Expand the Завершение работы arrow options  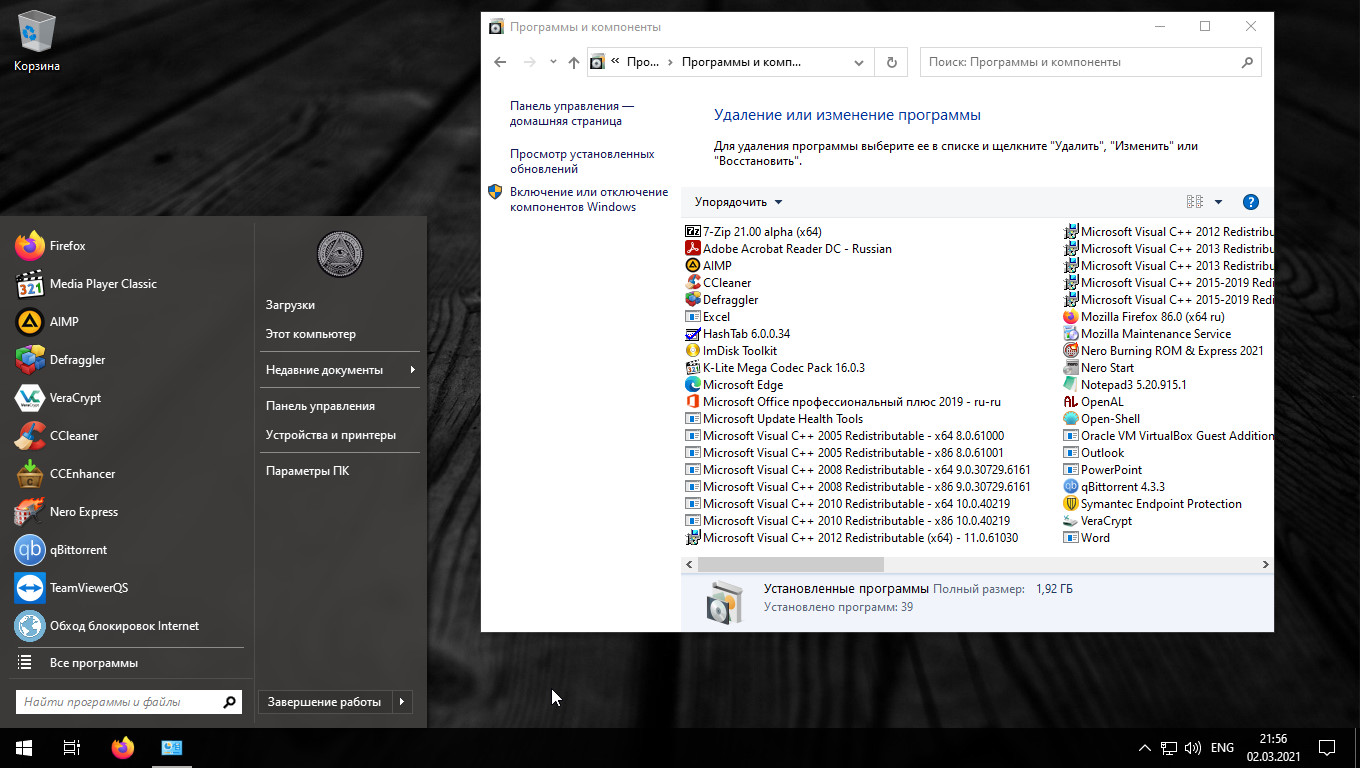point(401,702)
